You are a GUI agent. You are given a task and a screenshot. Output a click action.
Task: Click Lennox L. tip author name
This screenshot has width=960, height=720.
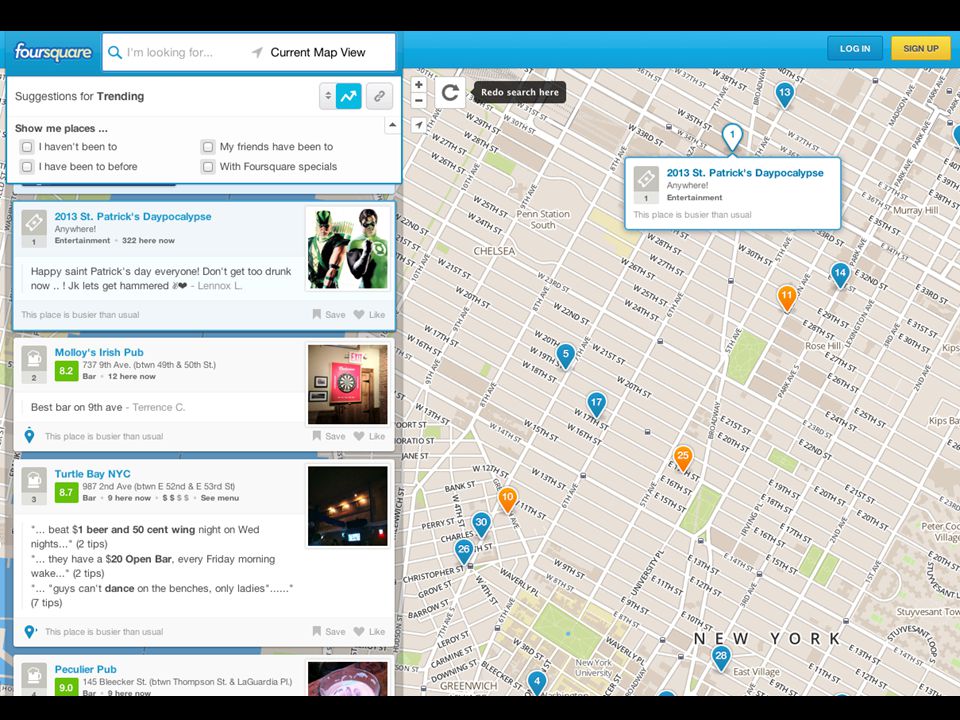(x=219, y=286)
